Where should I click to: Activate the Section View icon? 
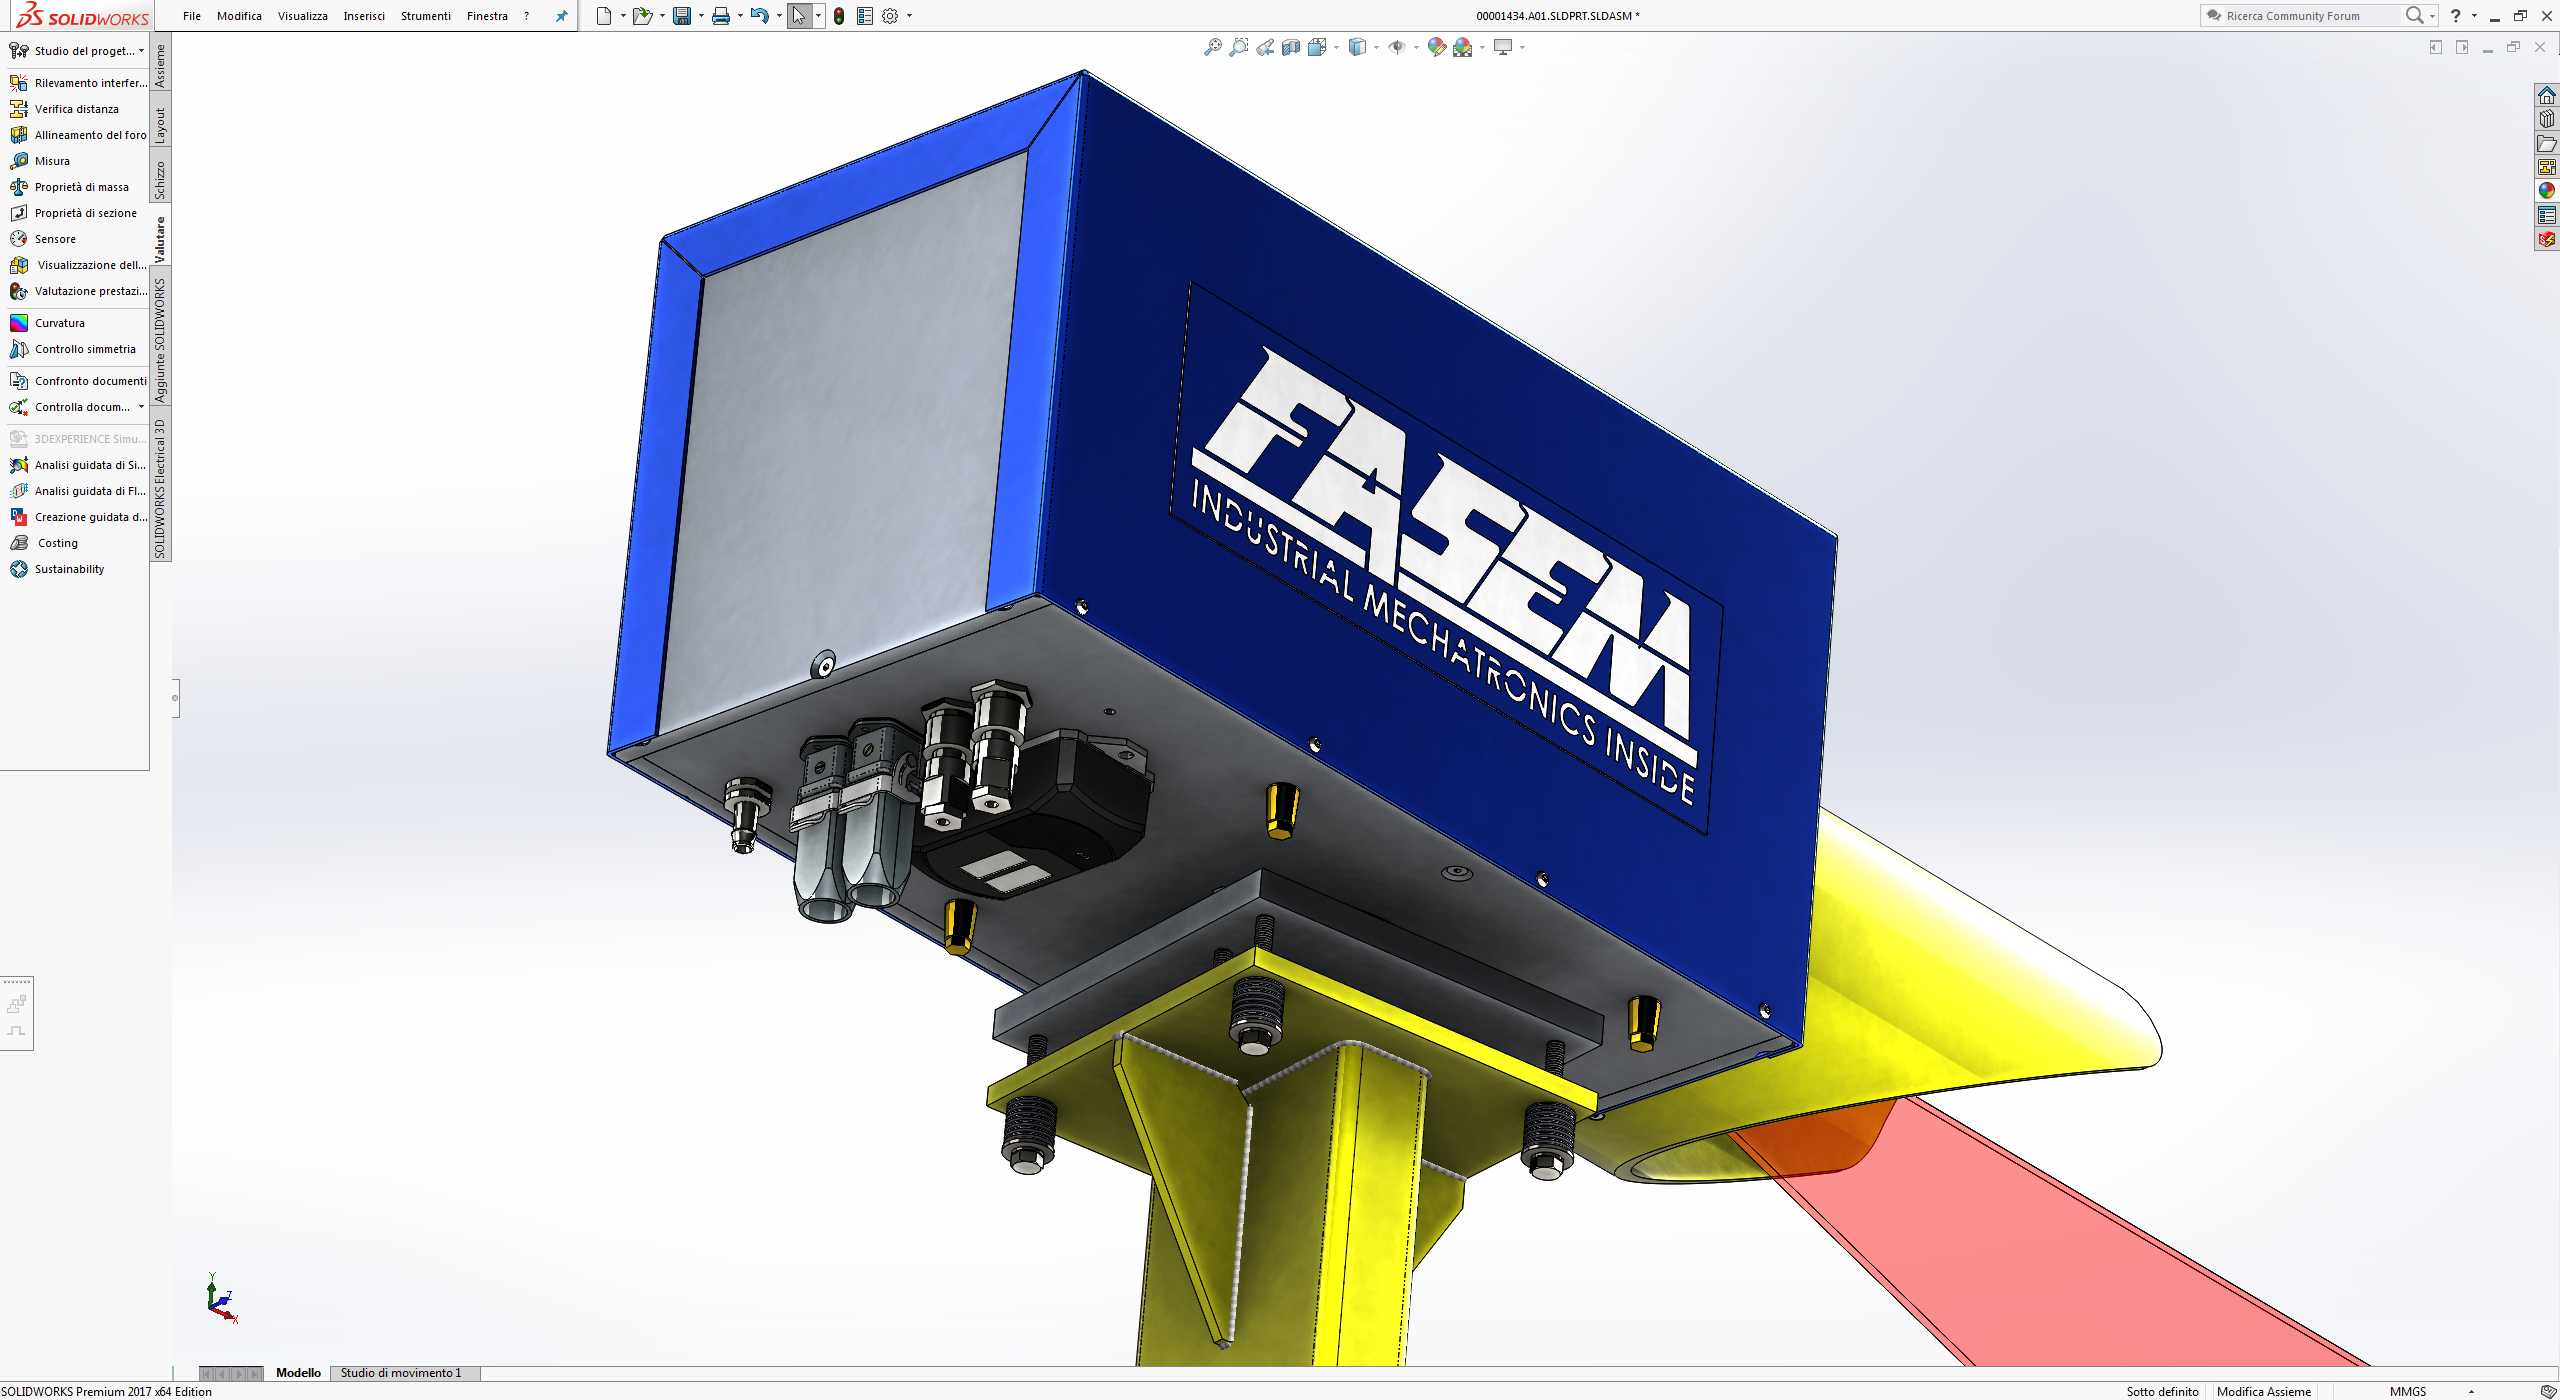point(1291,47)
